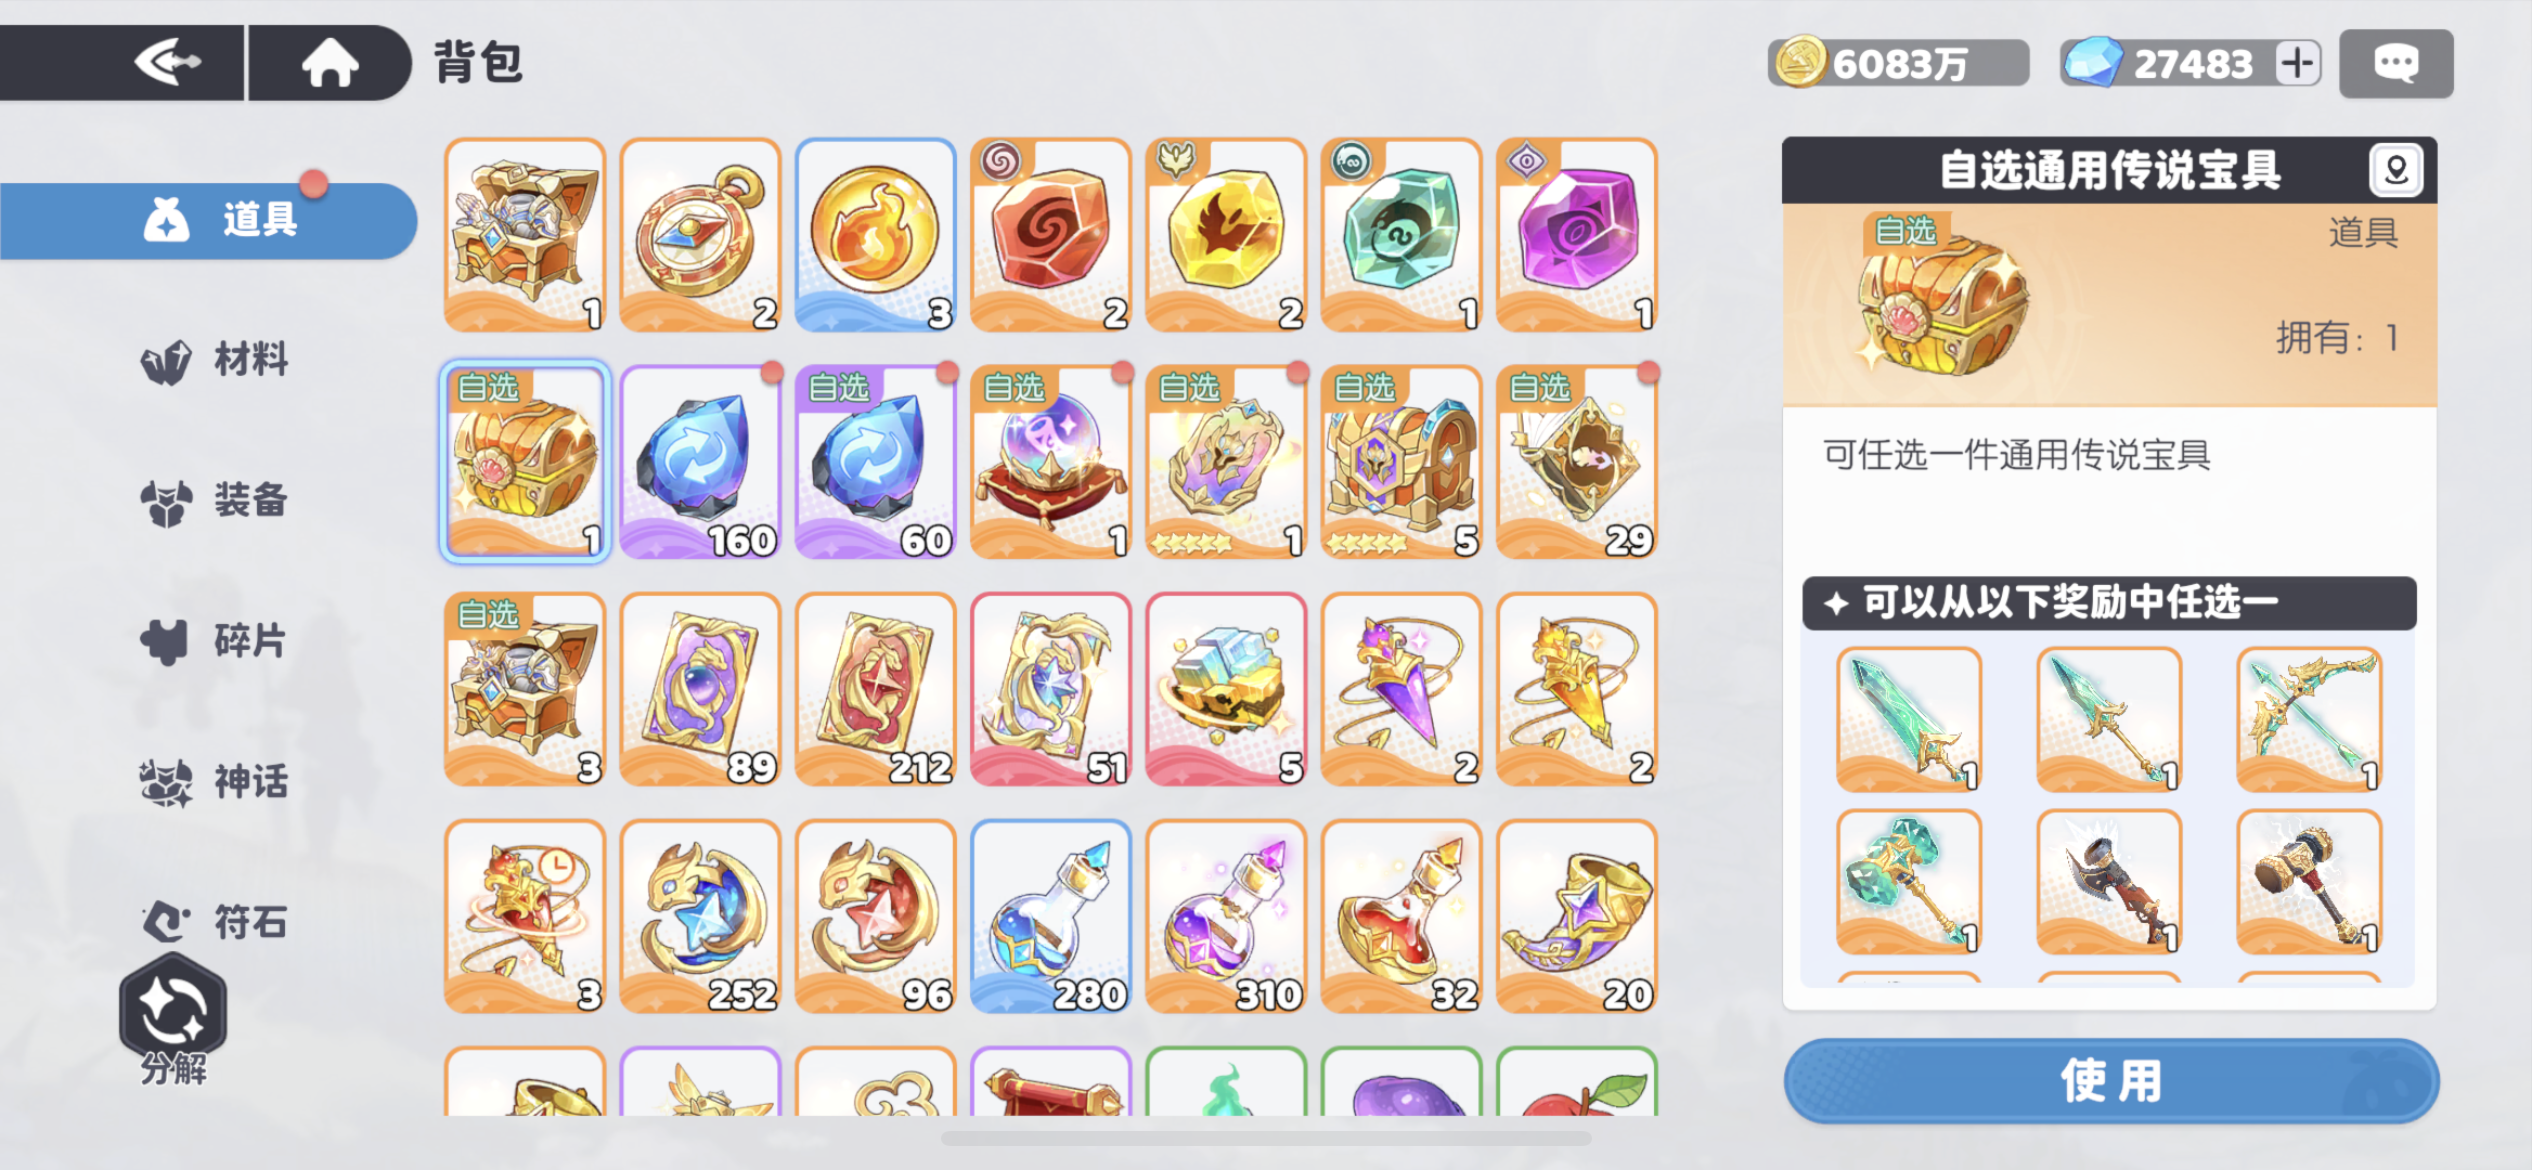Go back with the arrow icon

pyautogui.click(x=168, y=63)
